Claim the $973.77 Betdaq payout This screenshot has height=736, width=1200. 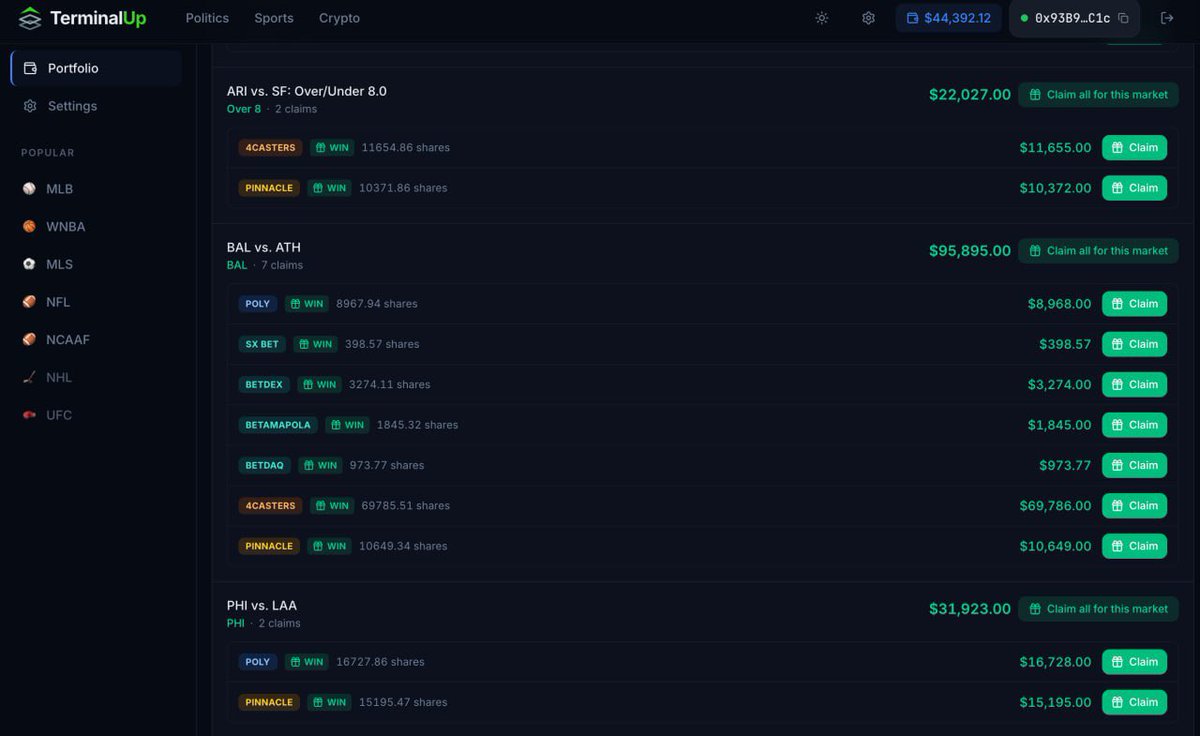point(1134,465)
